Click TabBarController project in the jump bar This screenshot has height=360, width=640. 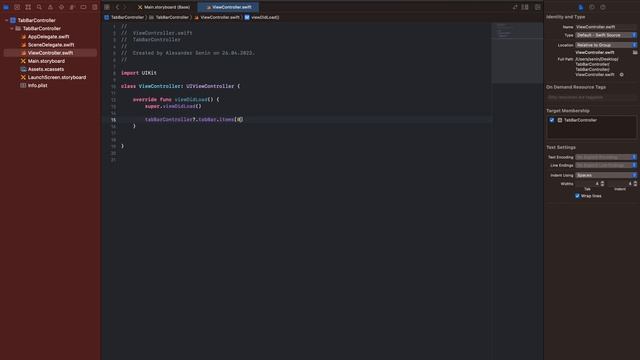pyautogui.click(x=127, y=17)
